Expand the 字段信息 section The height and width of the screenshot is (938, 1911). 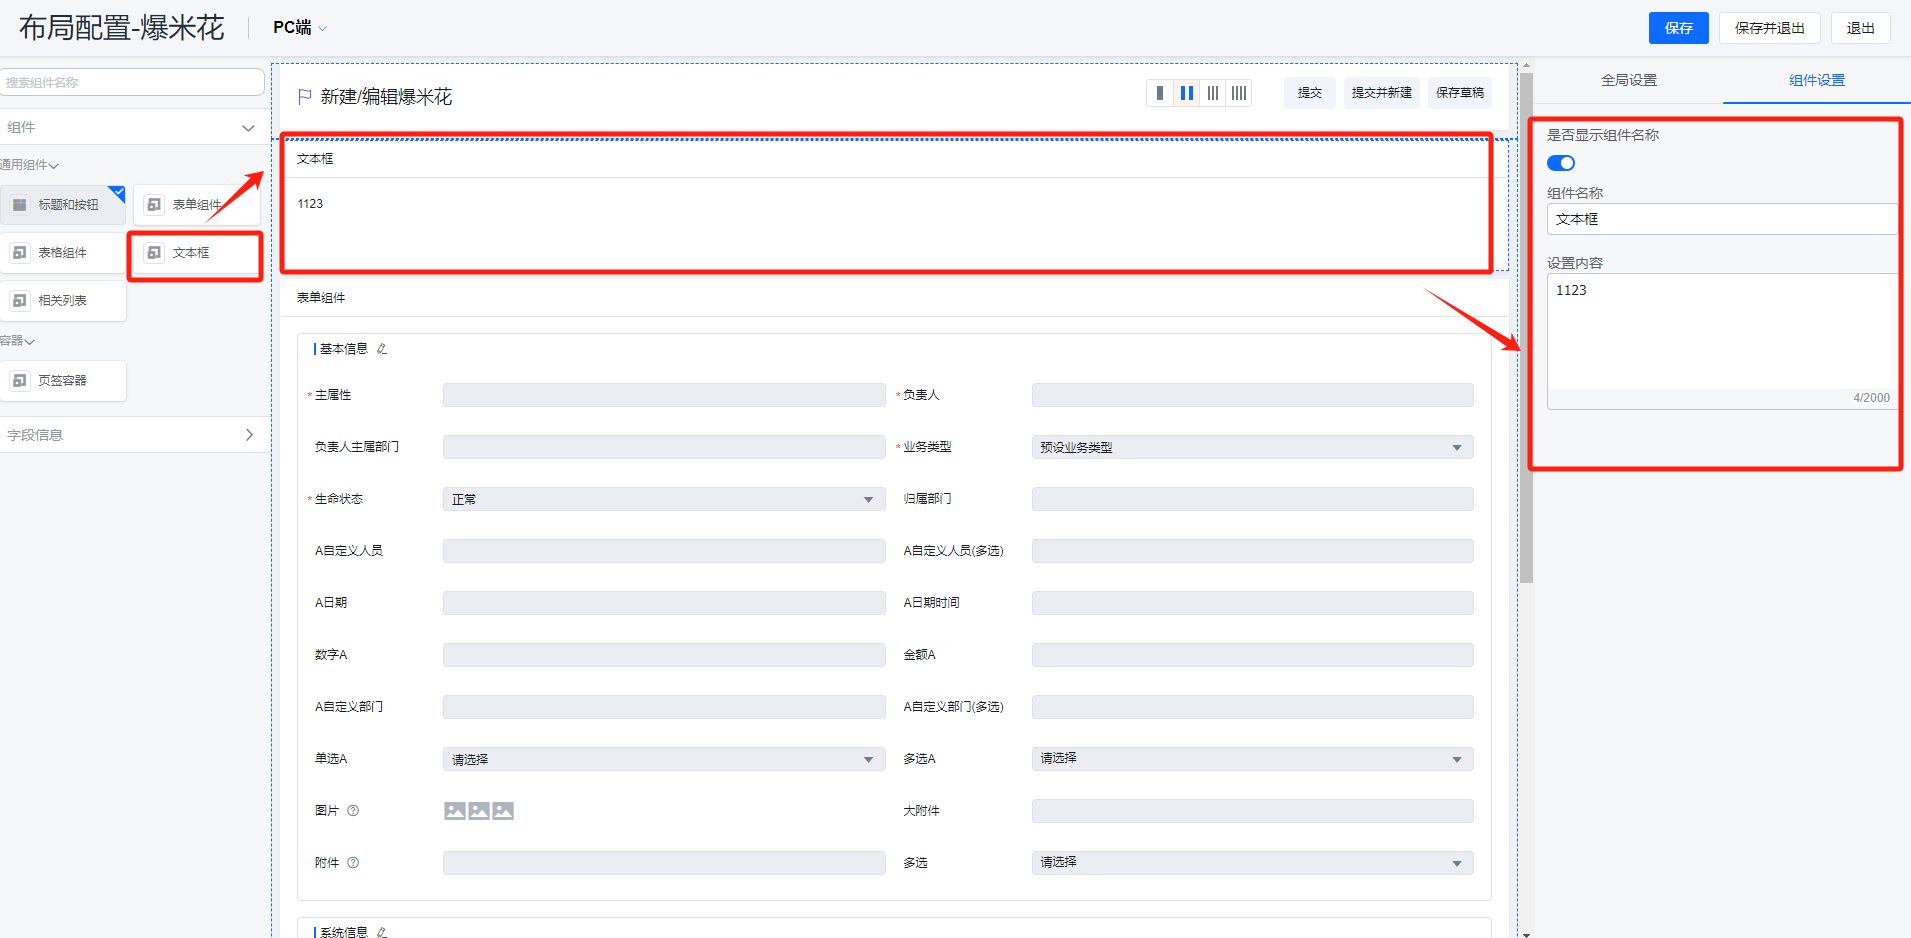pos(249,435)
